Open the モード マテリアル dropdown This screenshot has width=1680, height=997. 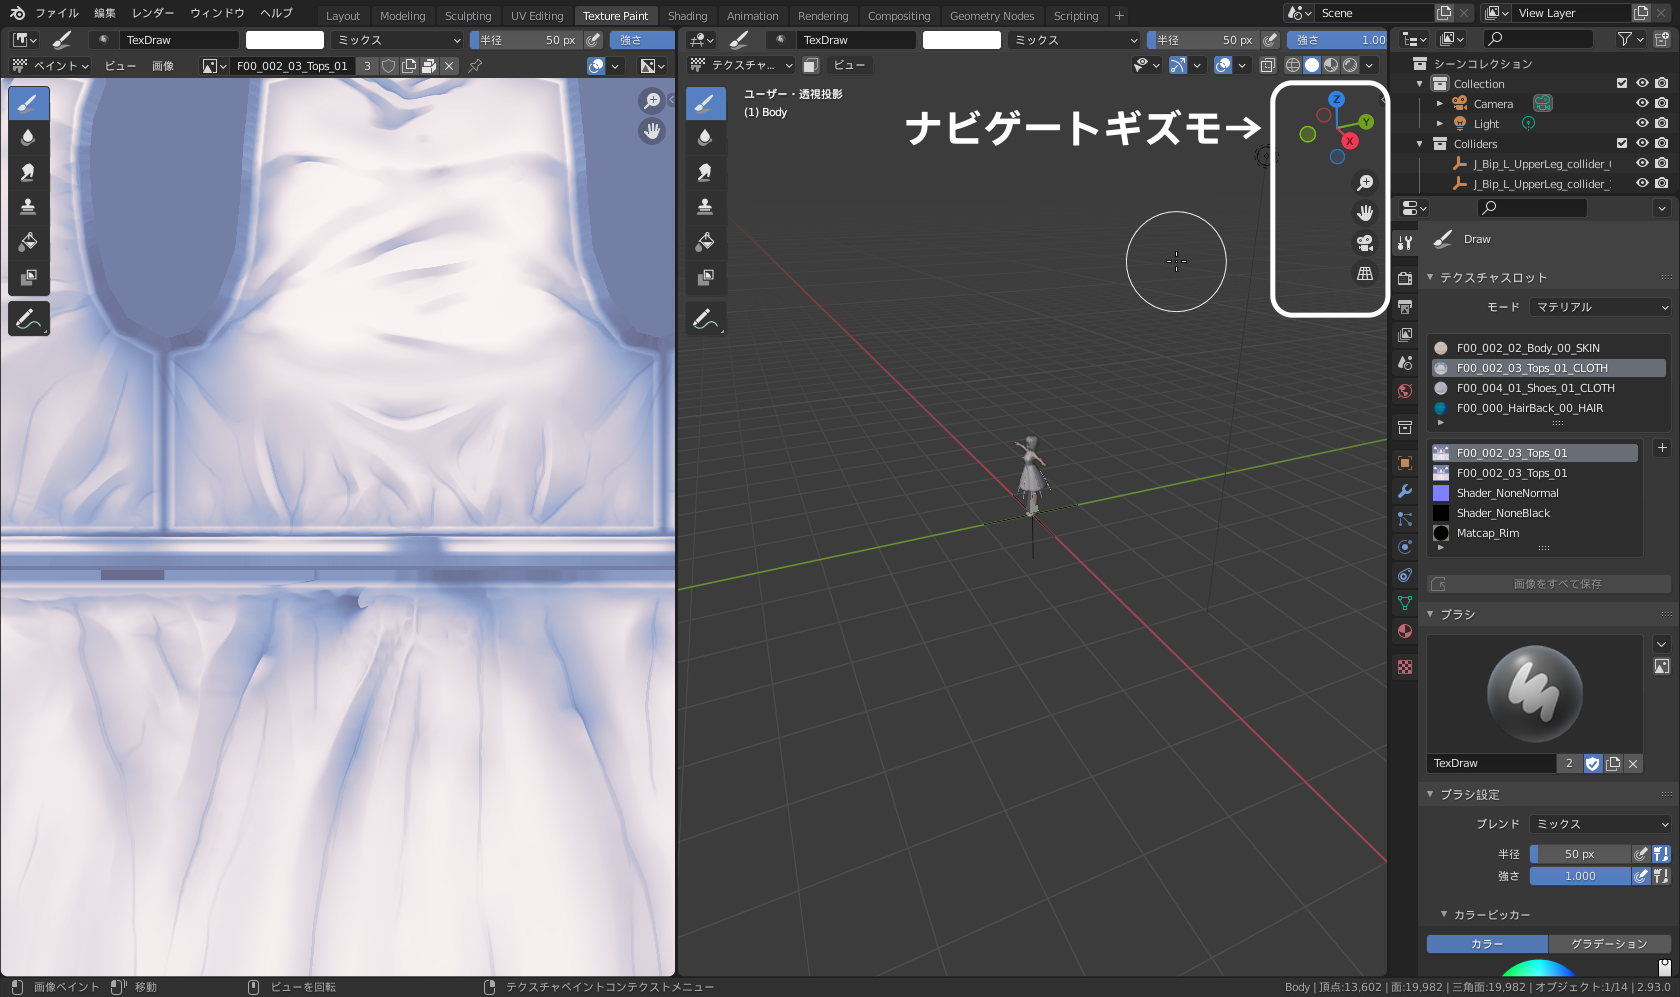point(1600,307)
